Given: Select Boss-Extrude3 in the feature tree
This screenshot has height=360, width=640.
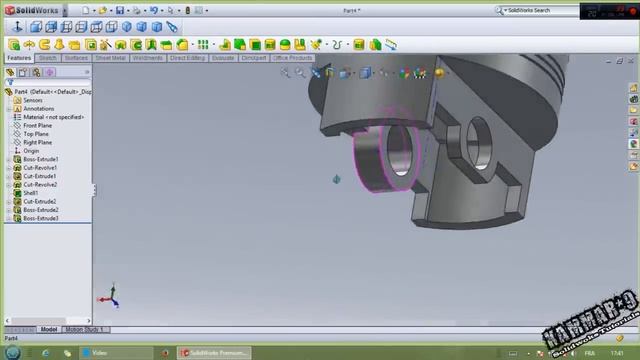Looking at the screenshot, I should coord(41,218).
